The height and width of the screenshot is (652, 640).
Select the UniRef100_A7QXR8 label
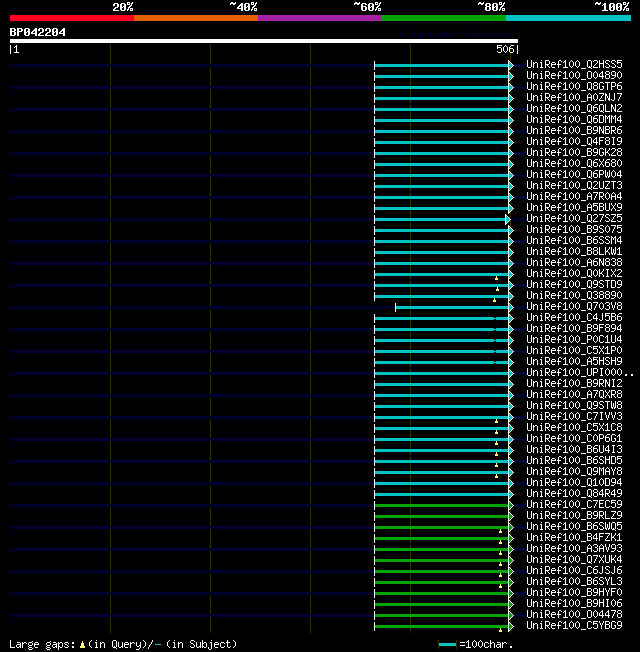pos(574,395)
